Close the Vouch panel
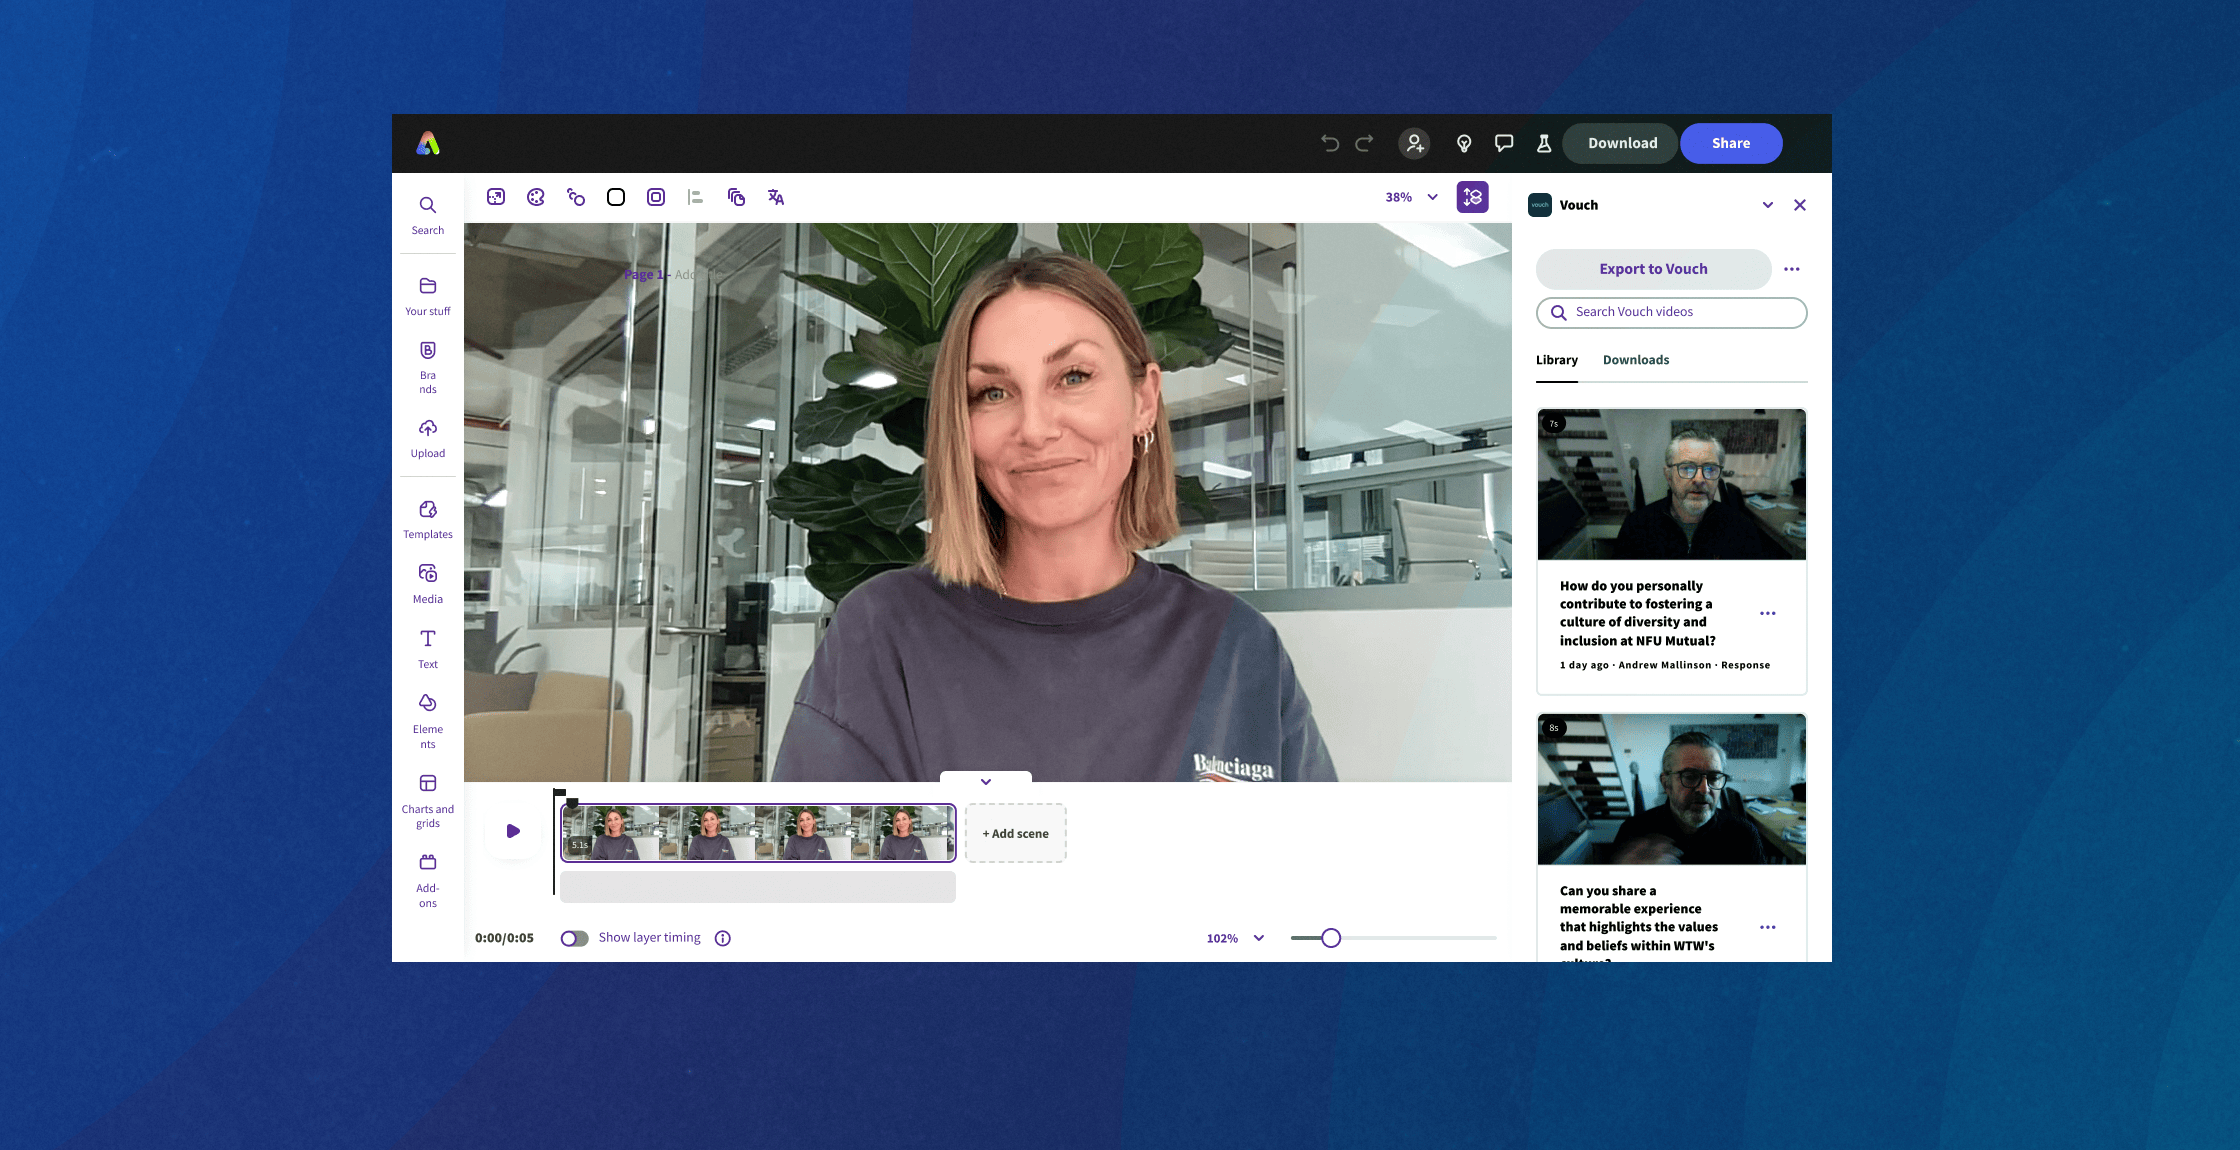This screenshot has height=1150, width=2240. (x=1800, y=205)
